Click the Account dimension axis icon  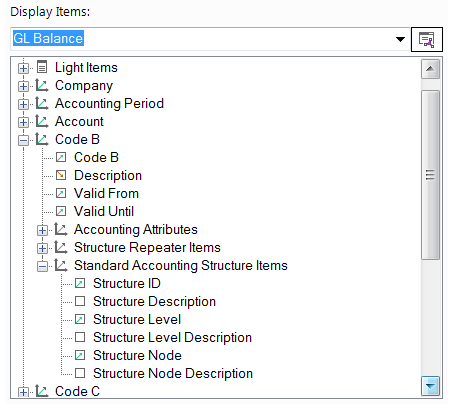[42, 121]
